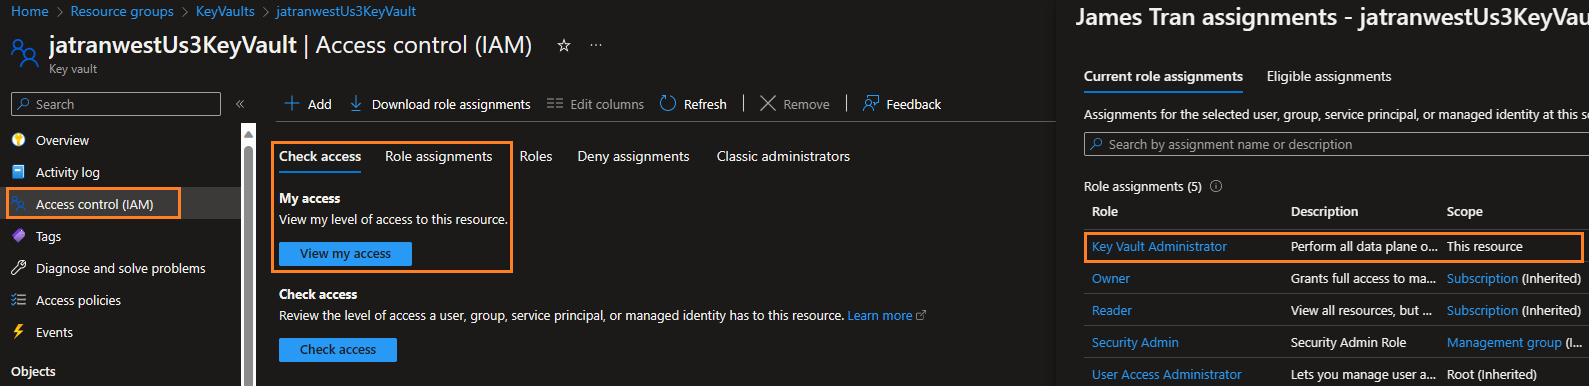
Task: Click the Check access button
Action: pyautogui.click(x=338, y=350)
